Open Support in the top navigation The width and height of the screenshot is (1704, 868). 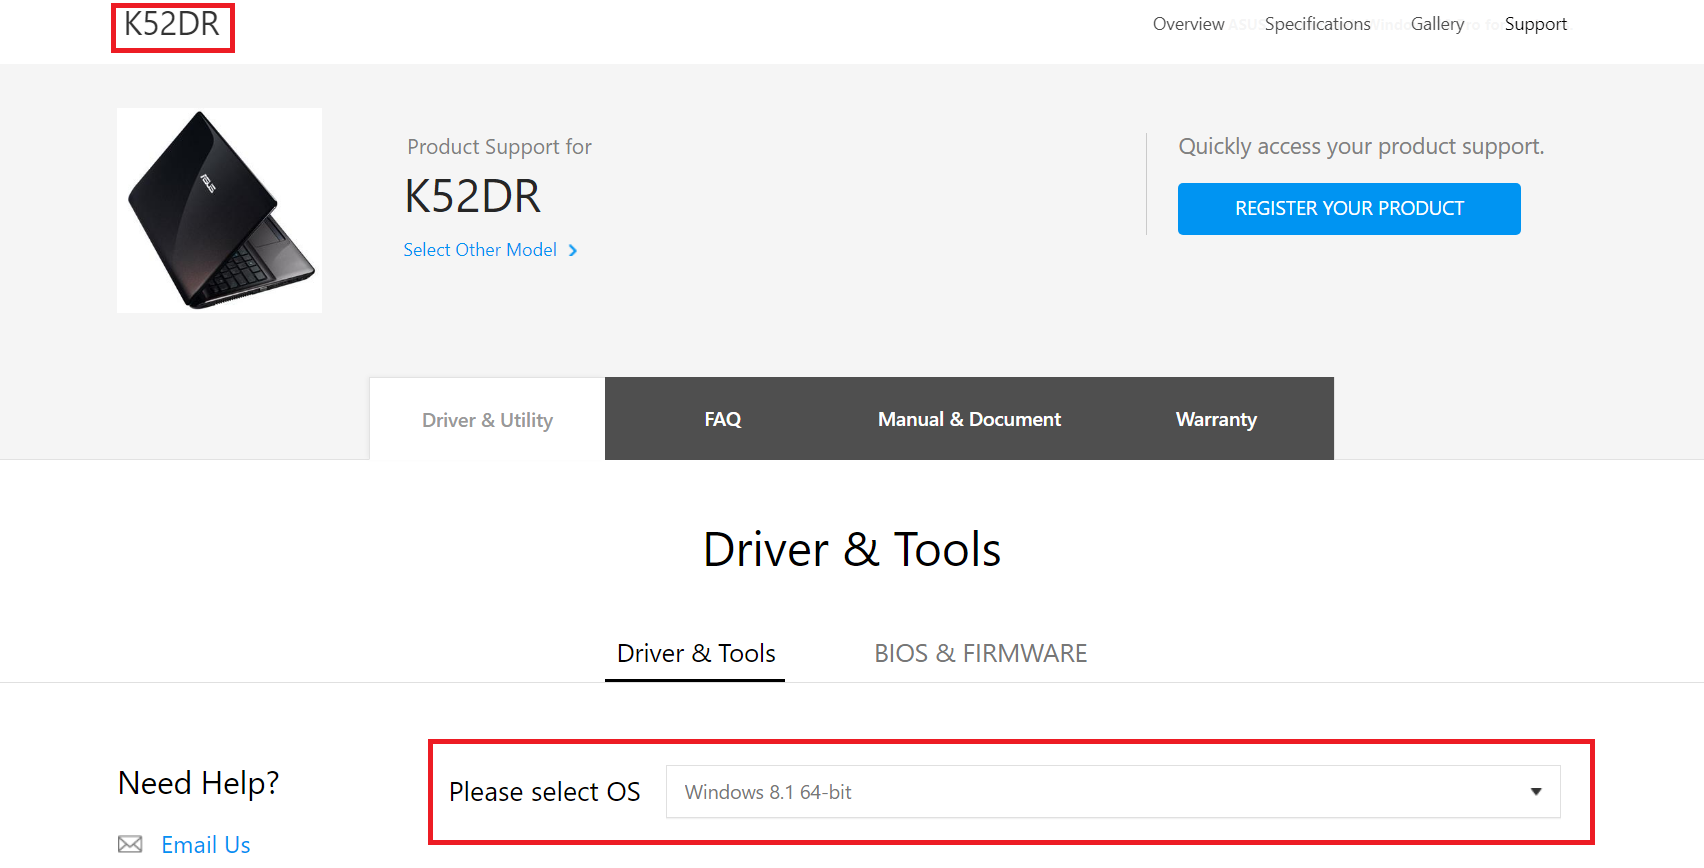1535,24
